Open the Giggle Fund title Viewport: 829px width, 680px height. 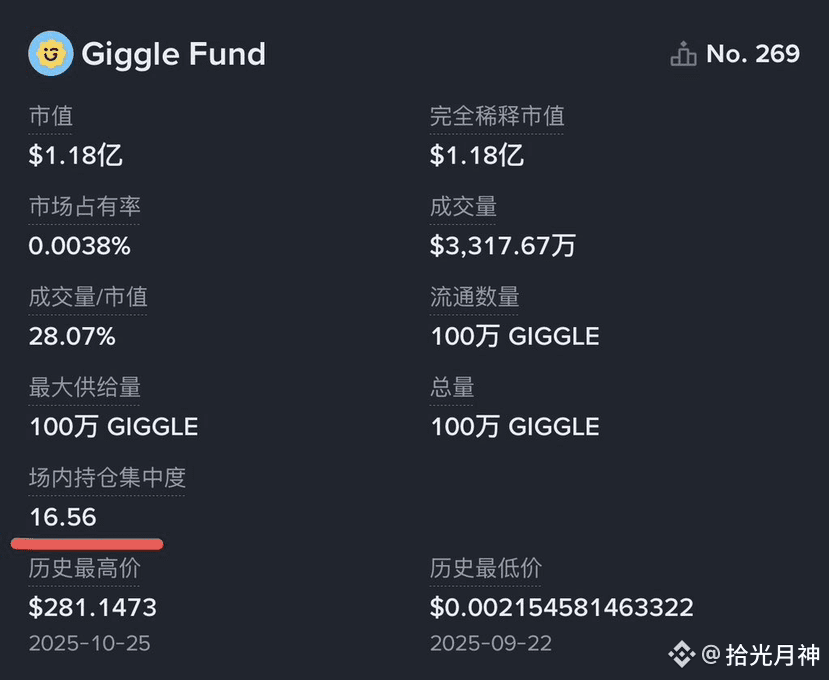tap(173, 54)
